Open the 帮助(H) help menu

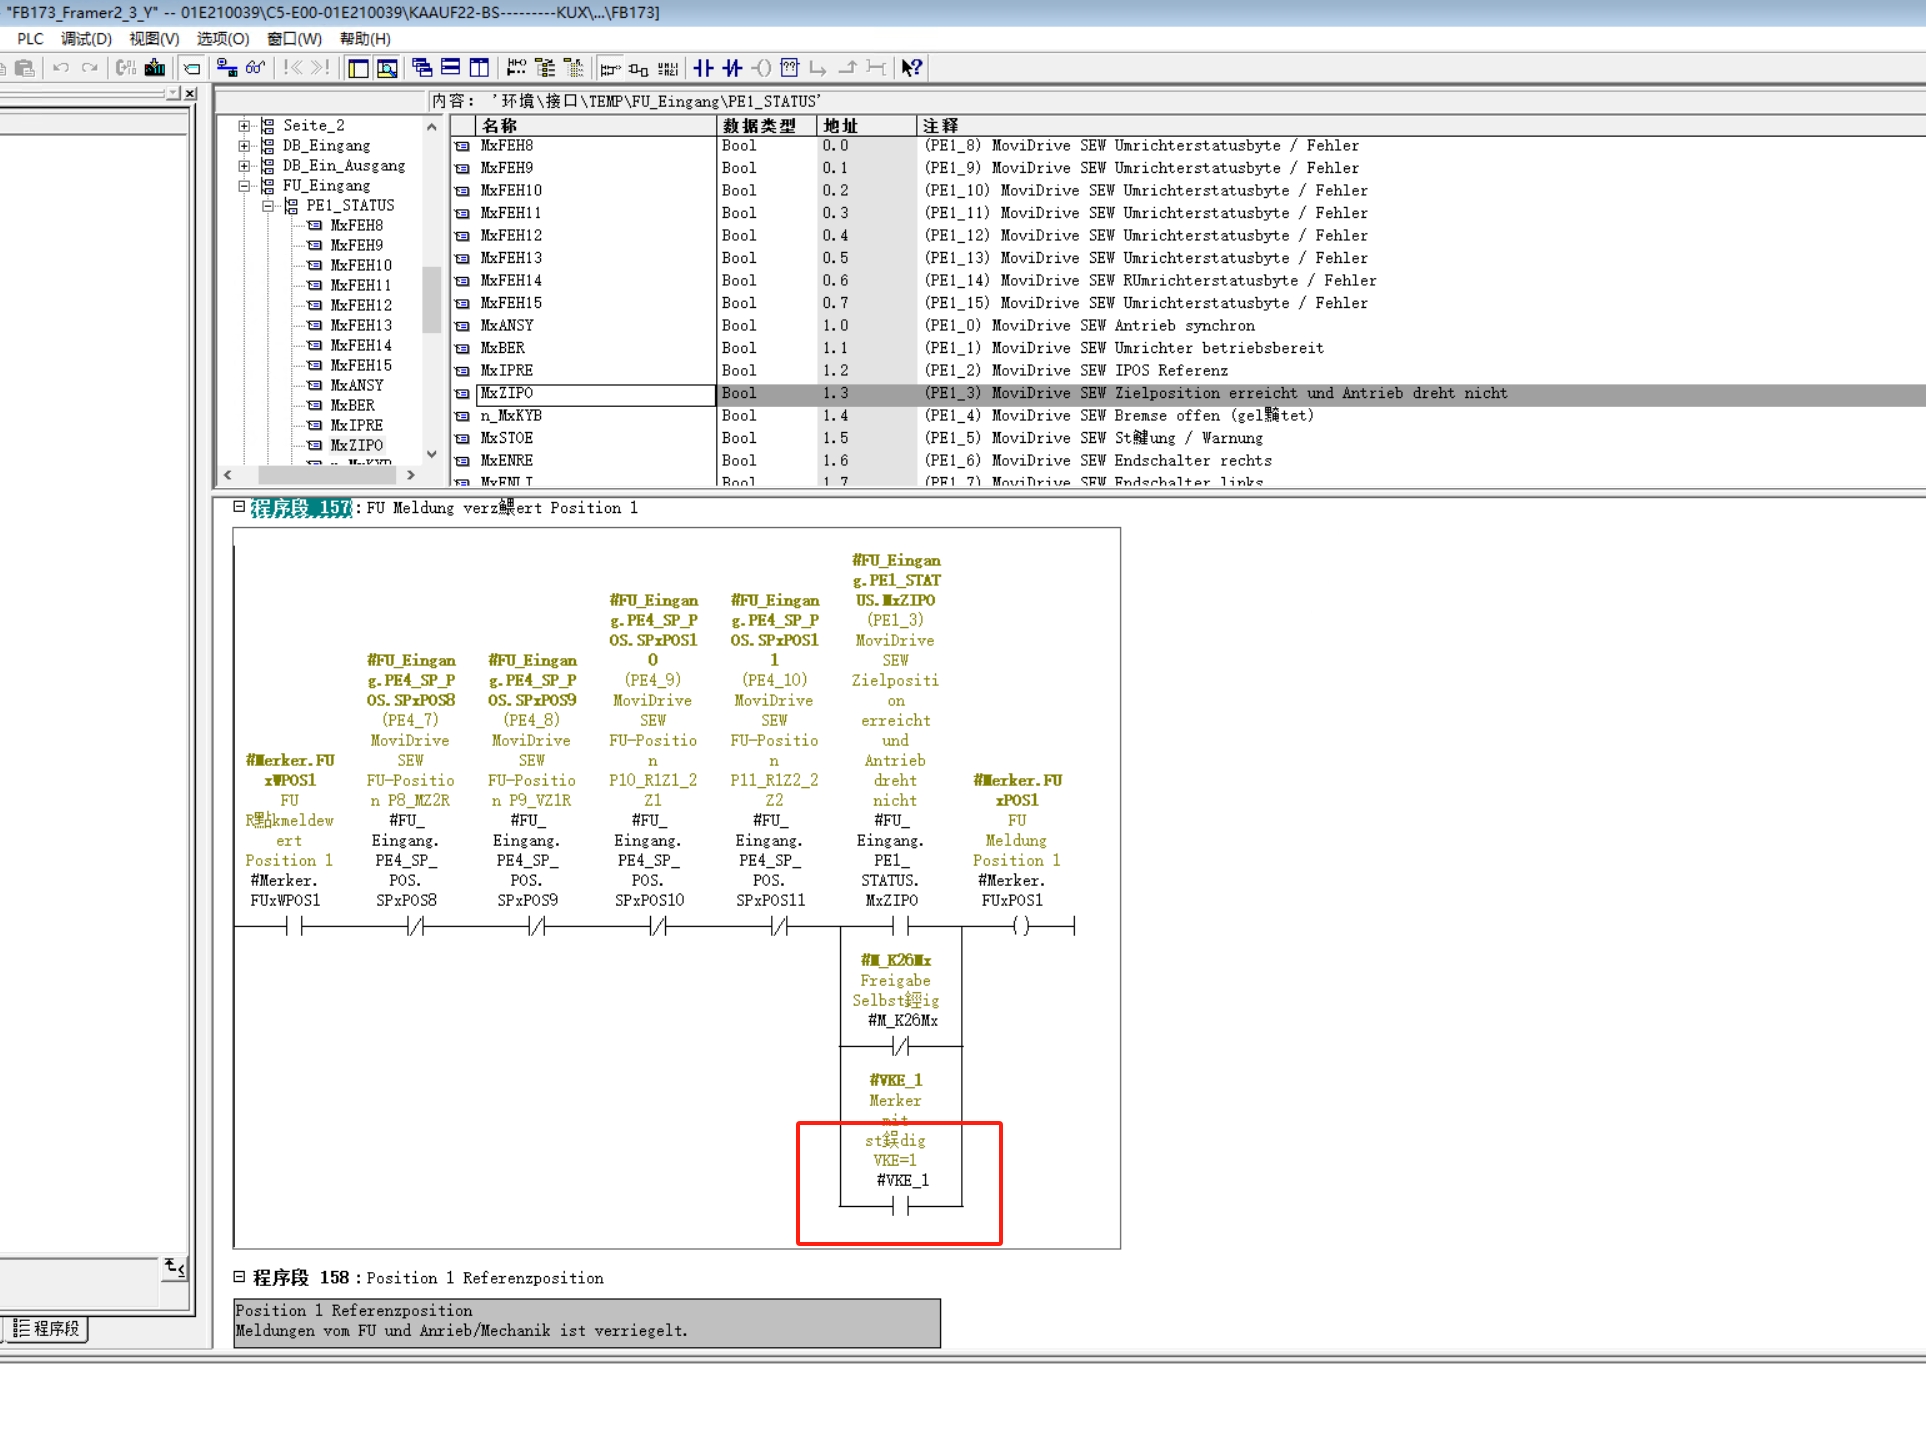tap(365, 39)
